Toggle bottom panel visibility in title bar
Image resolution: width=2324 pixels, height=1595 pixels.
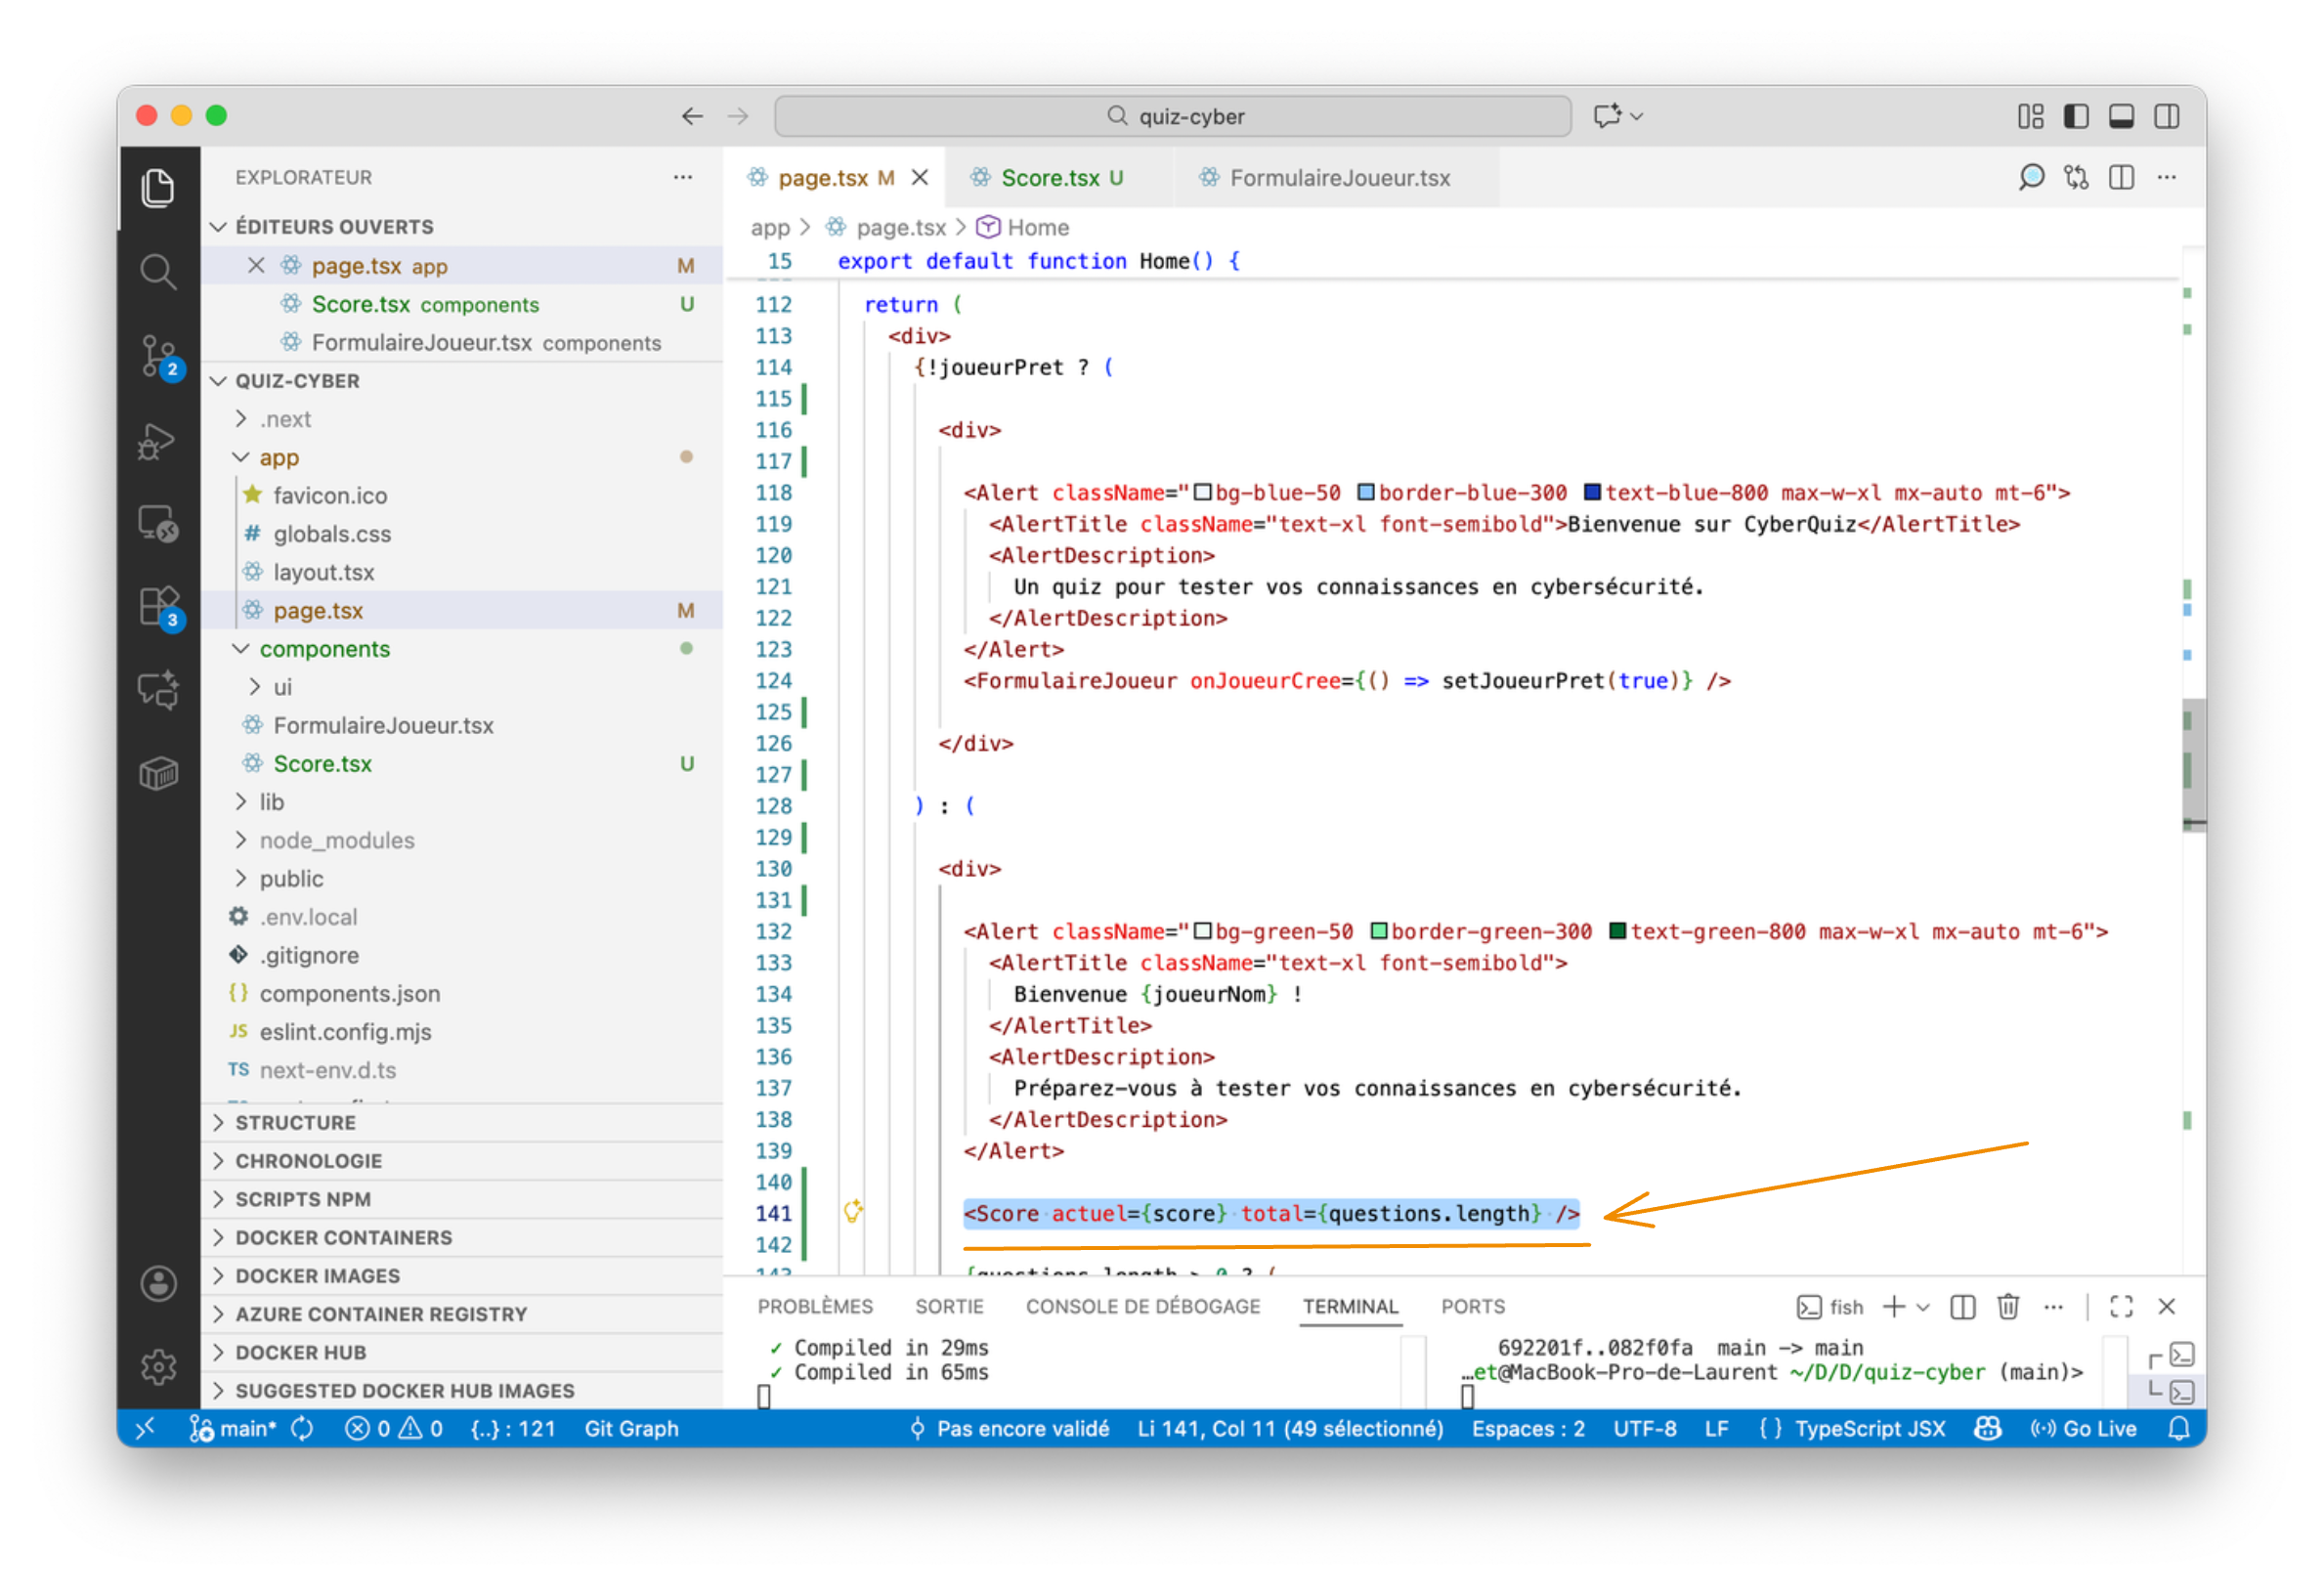tap(2121, 116)
